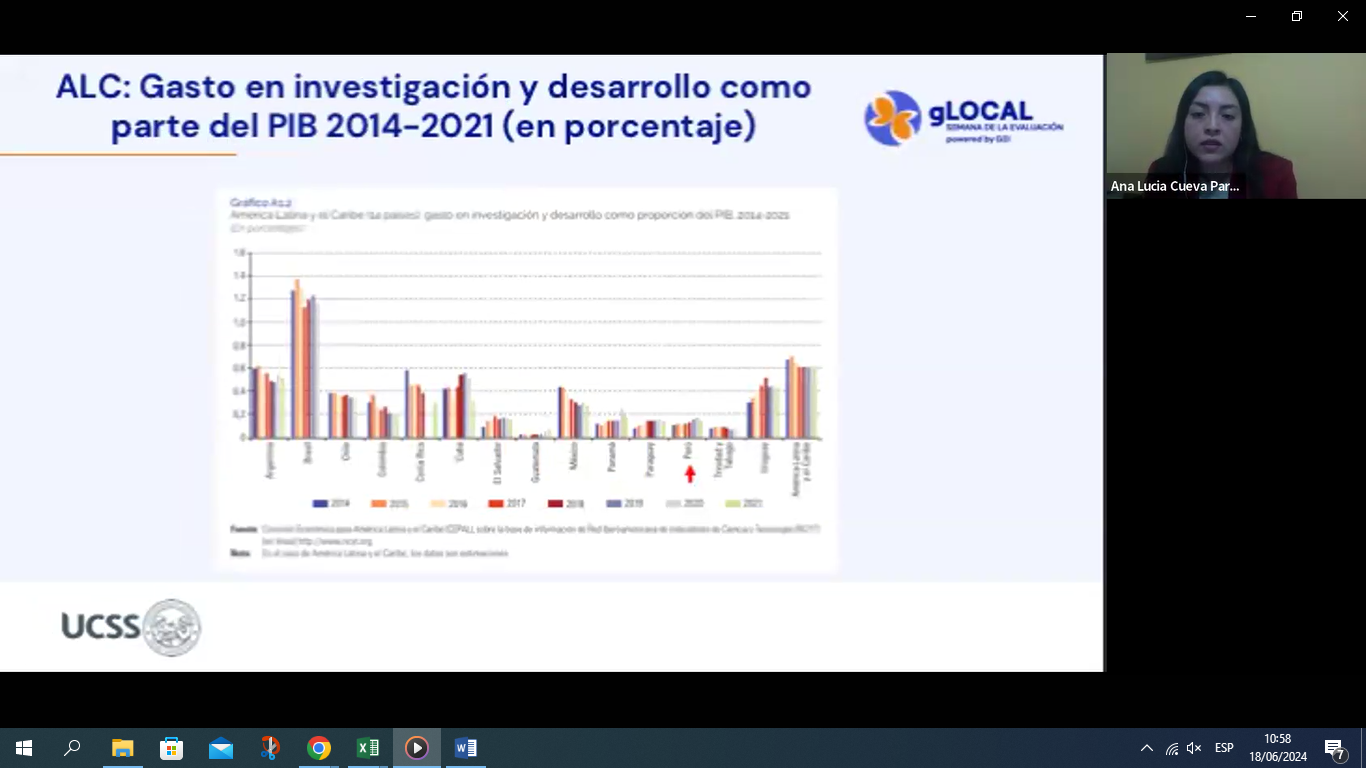Open the Windows Start menu
1366x768 pixels.
tap(24, 748)
